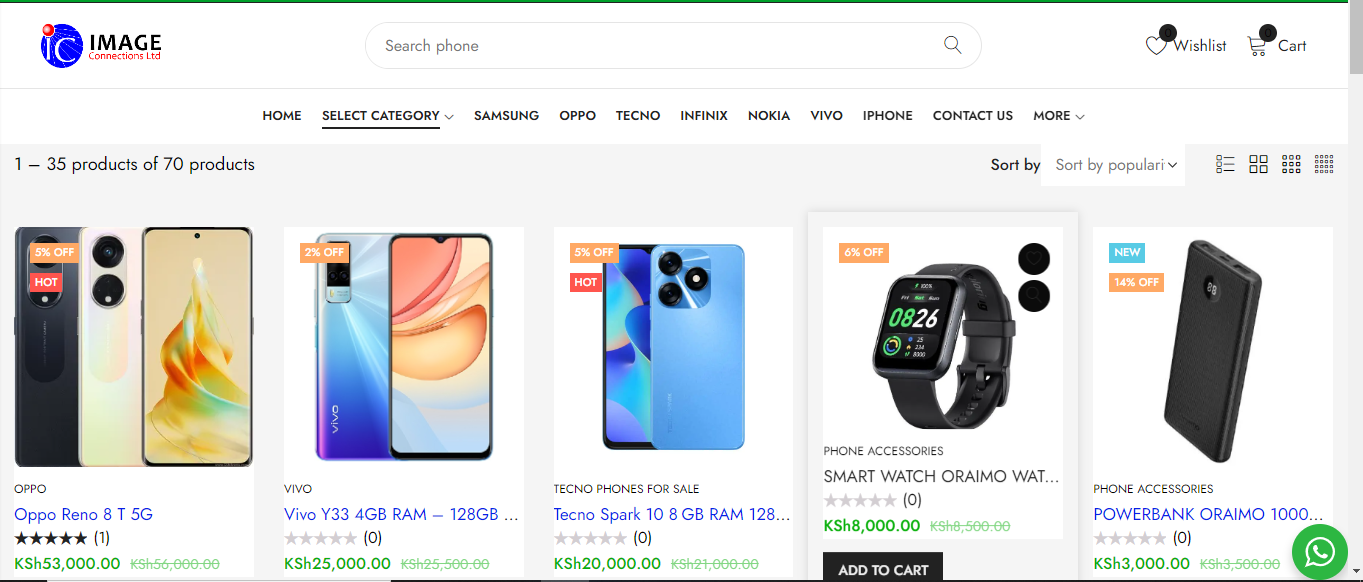Screen dimensions: 1363x582
Task: Go to the Samsung menu item
Action: click(506, 116)
